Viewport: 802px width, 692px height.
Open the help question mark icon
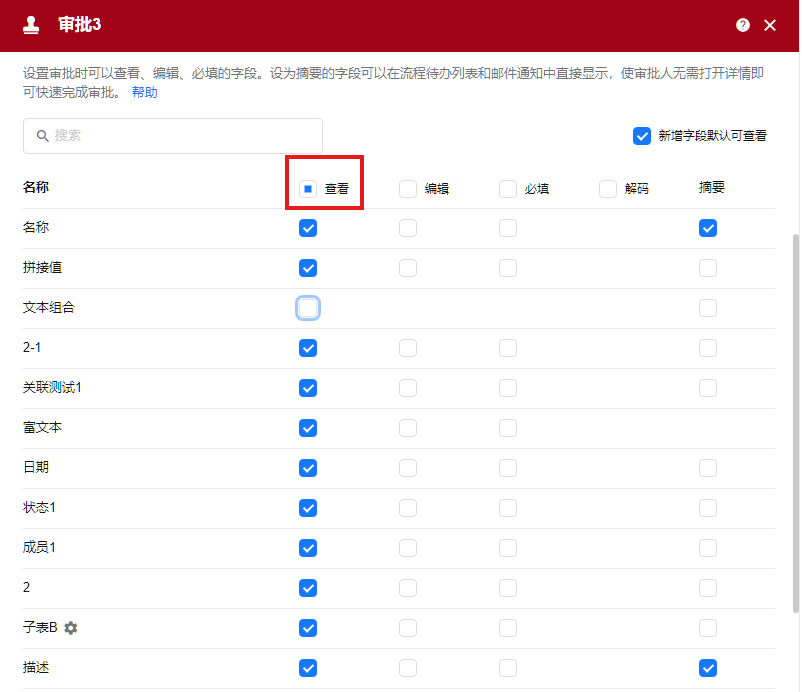743,25
